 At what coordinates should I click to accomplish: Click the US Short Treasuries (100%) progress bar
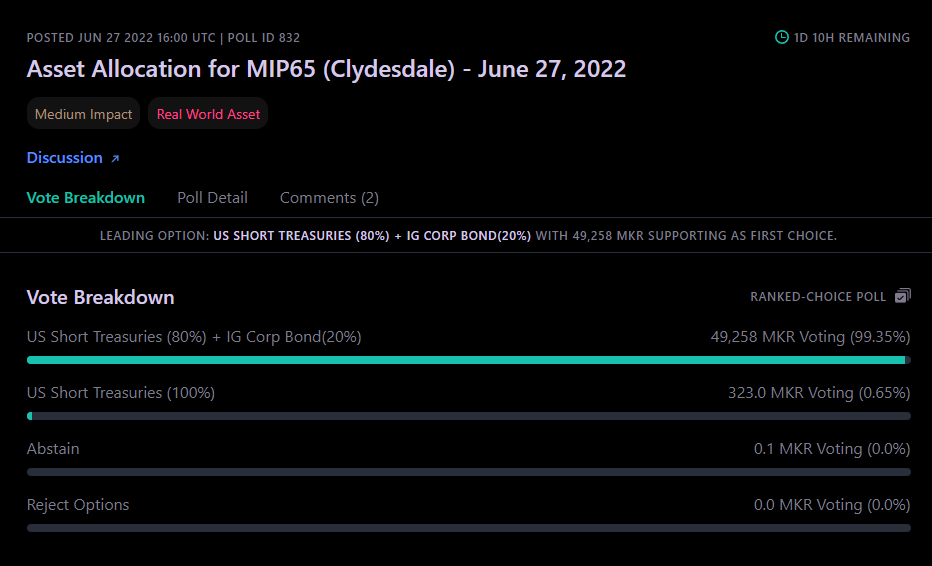click(468, 416)
